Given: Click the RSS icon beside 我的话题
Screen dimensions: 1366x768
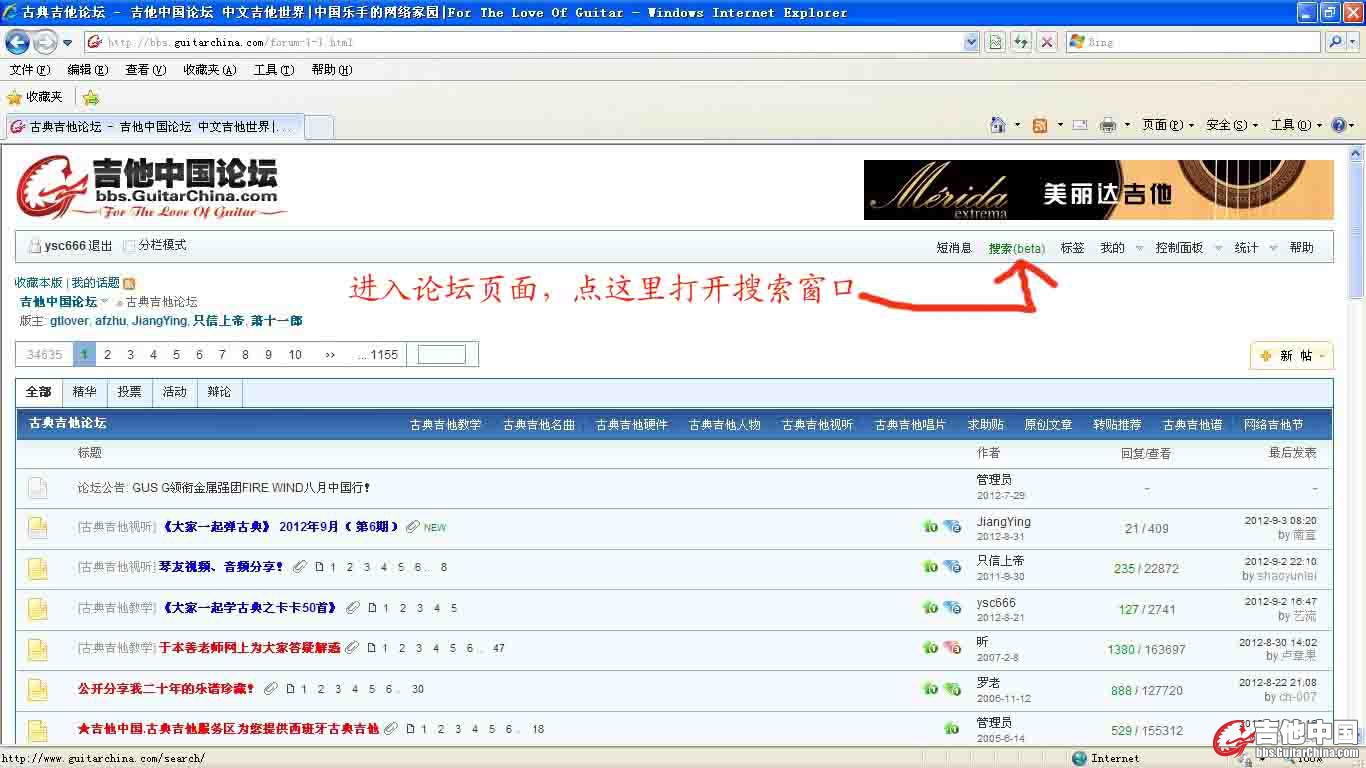Looking at the screenshot, I should pyautogui.click(x=129, y=283).
